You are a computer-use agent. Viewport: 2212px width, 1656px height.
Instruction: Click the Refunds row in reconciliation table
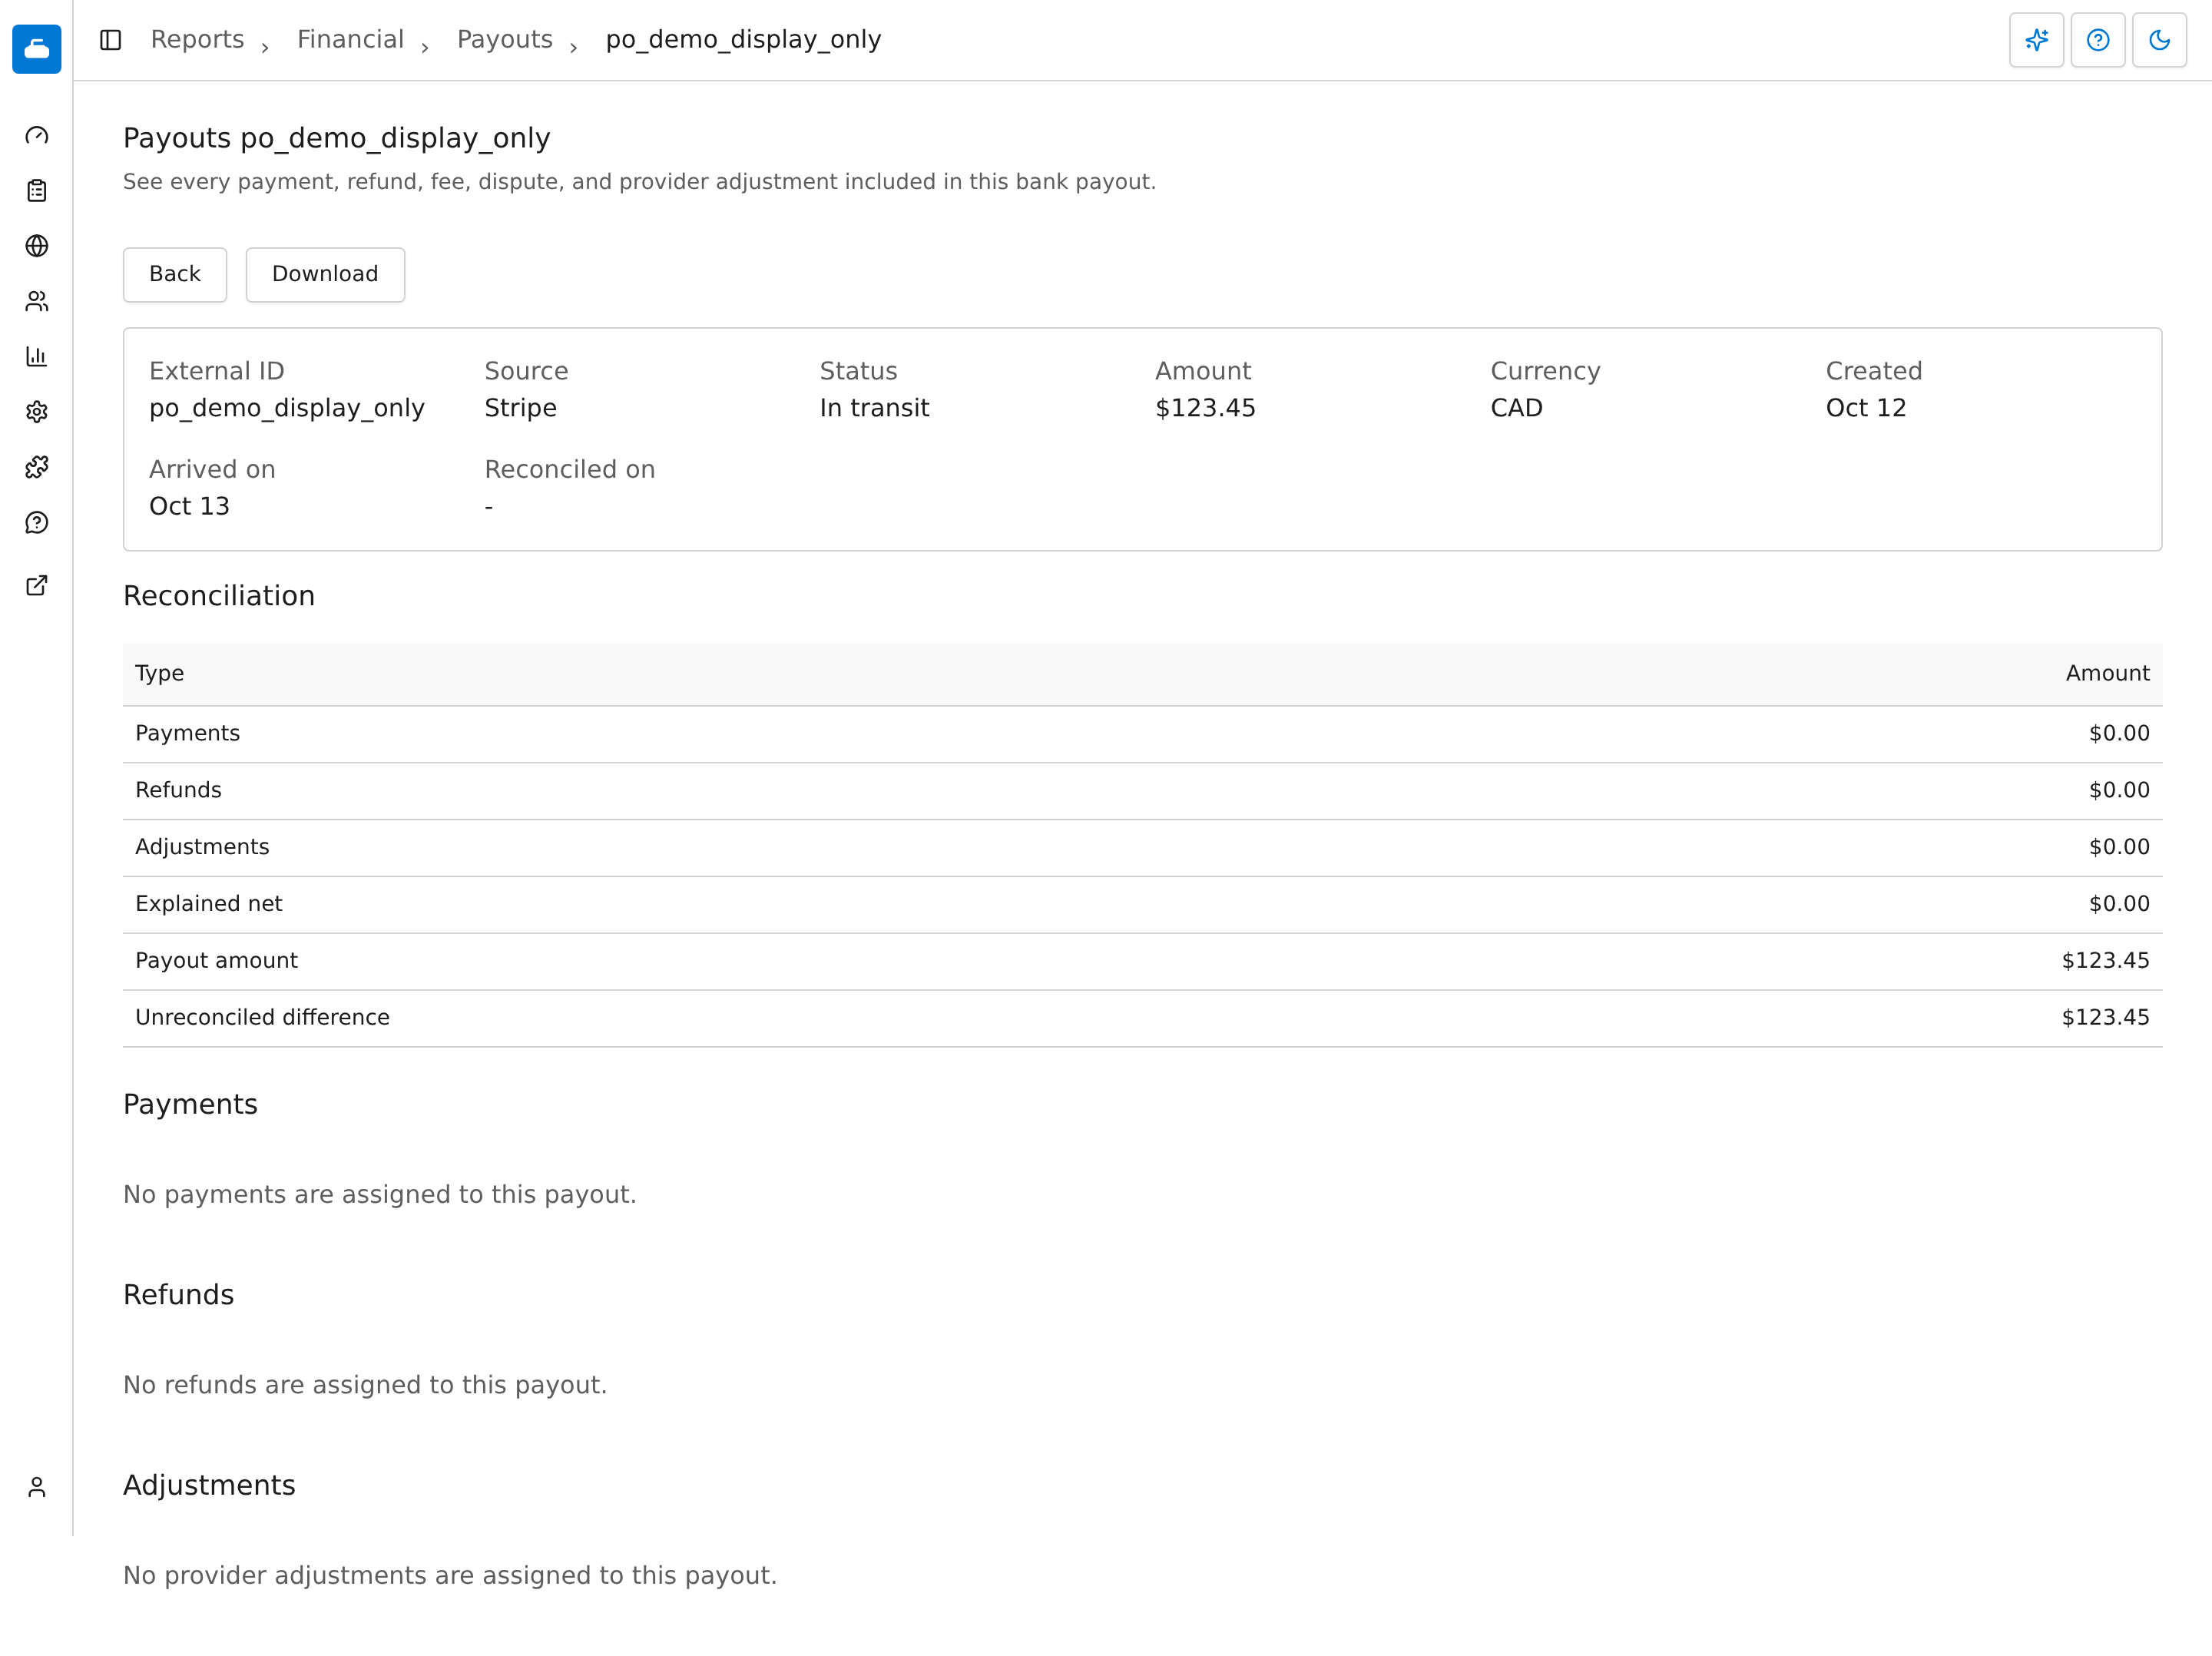click(1142, 791)
